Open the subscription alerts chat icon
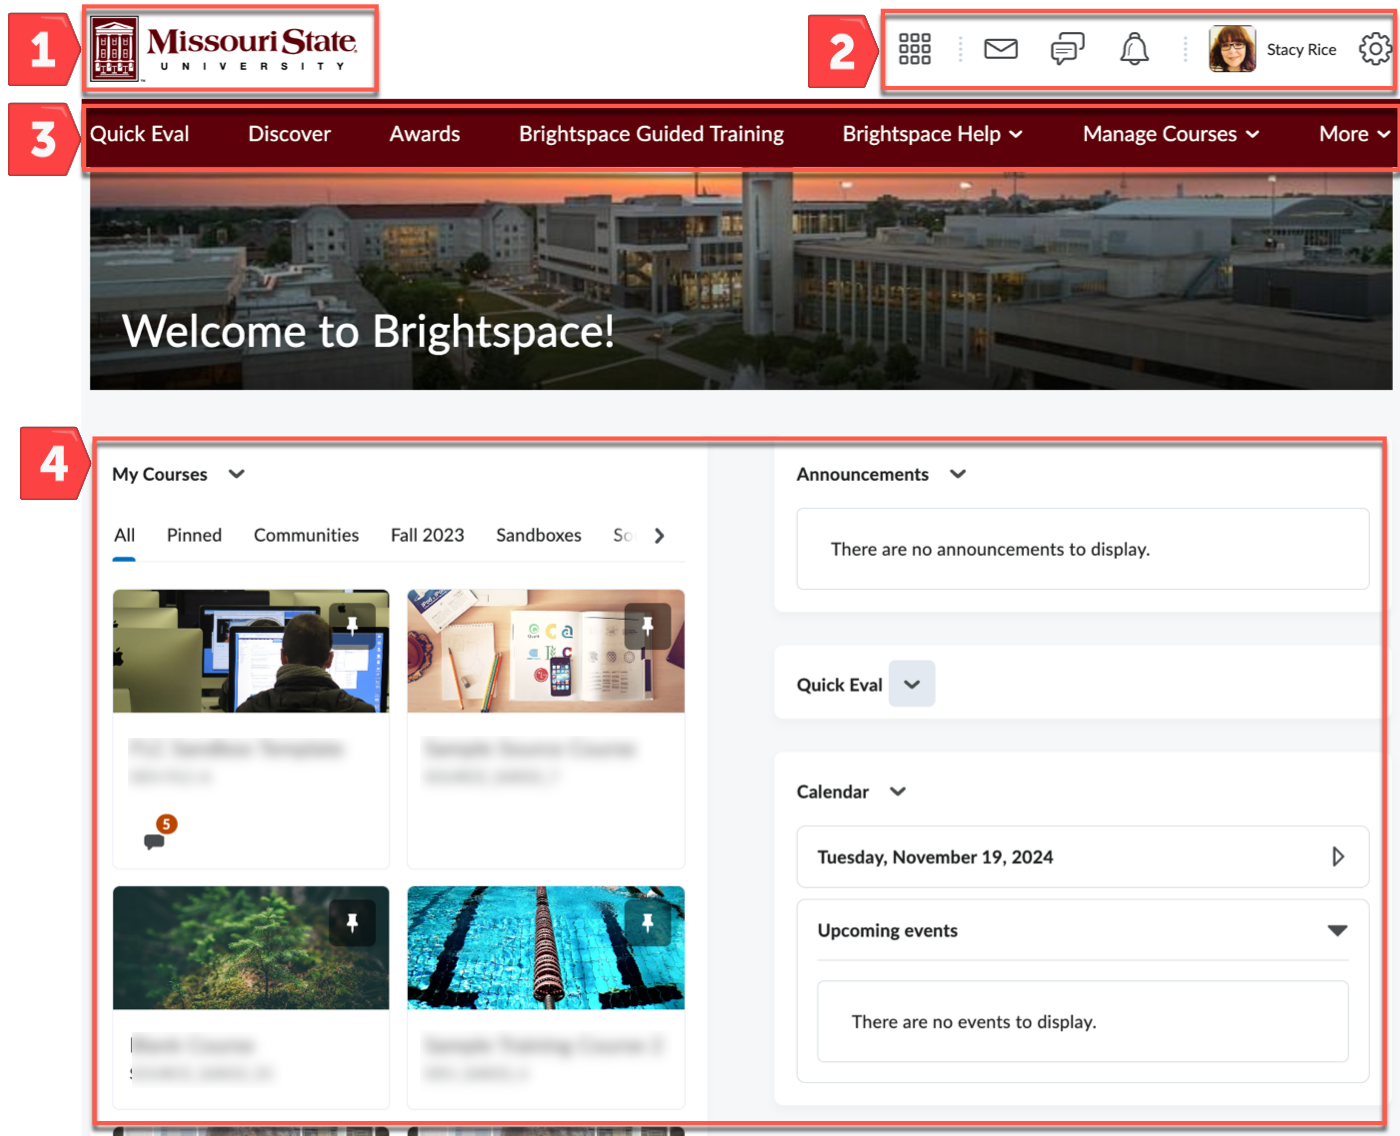The image size is (1400, 1136). click(x=1067, y=49)
